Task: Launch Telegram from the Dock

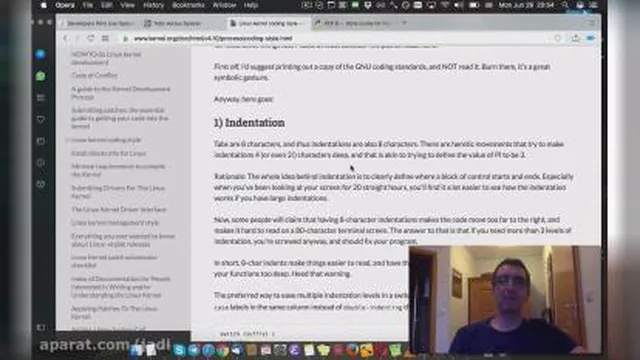Action: click(193, 350)
